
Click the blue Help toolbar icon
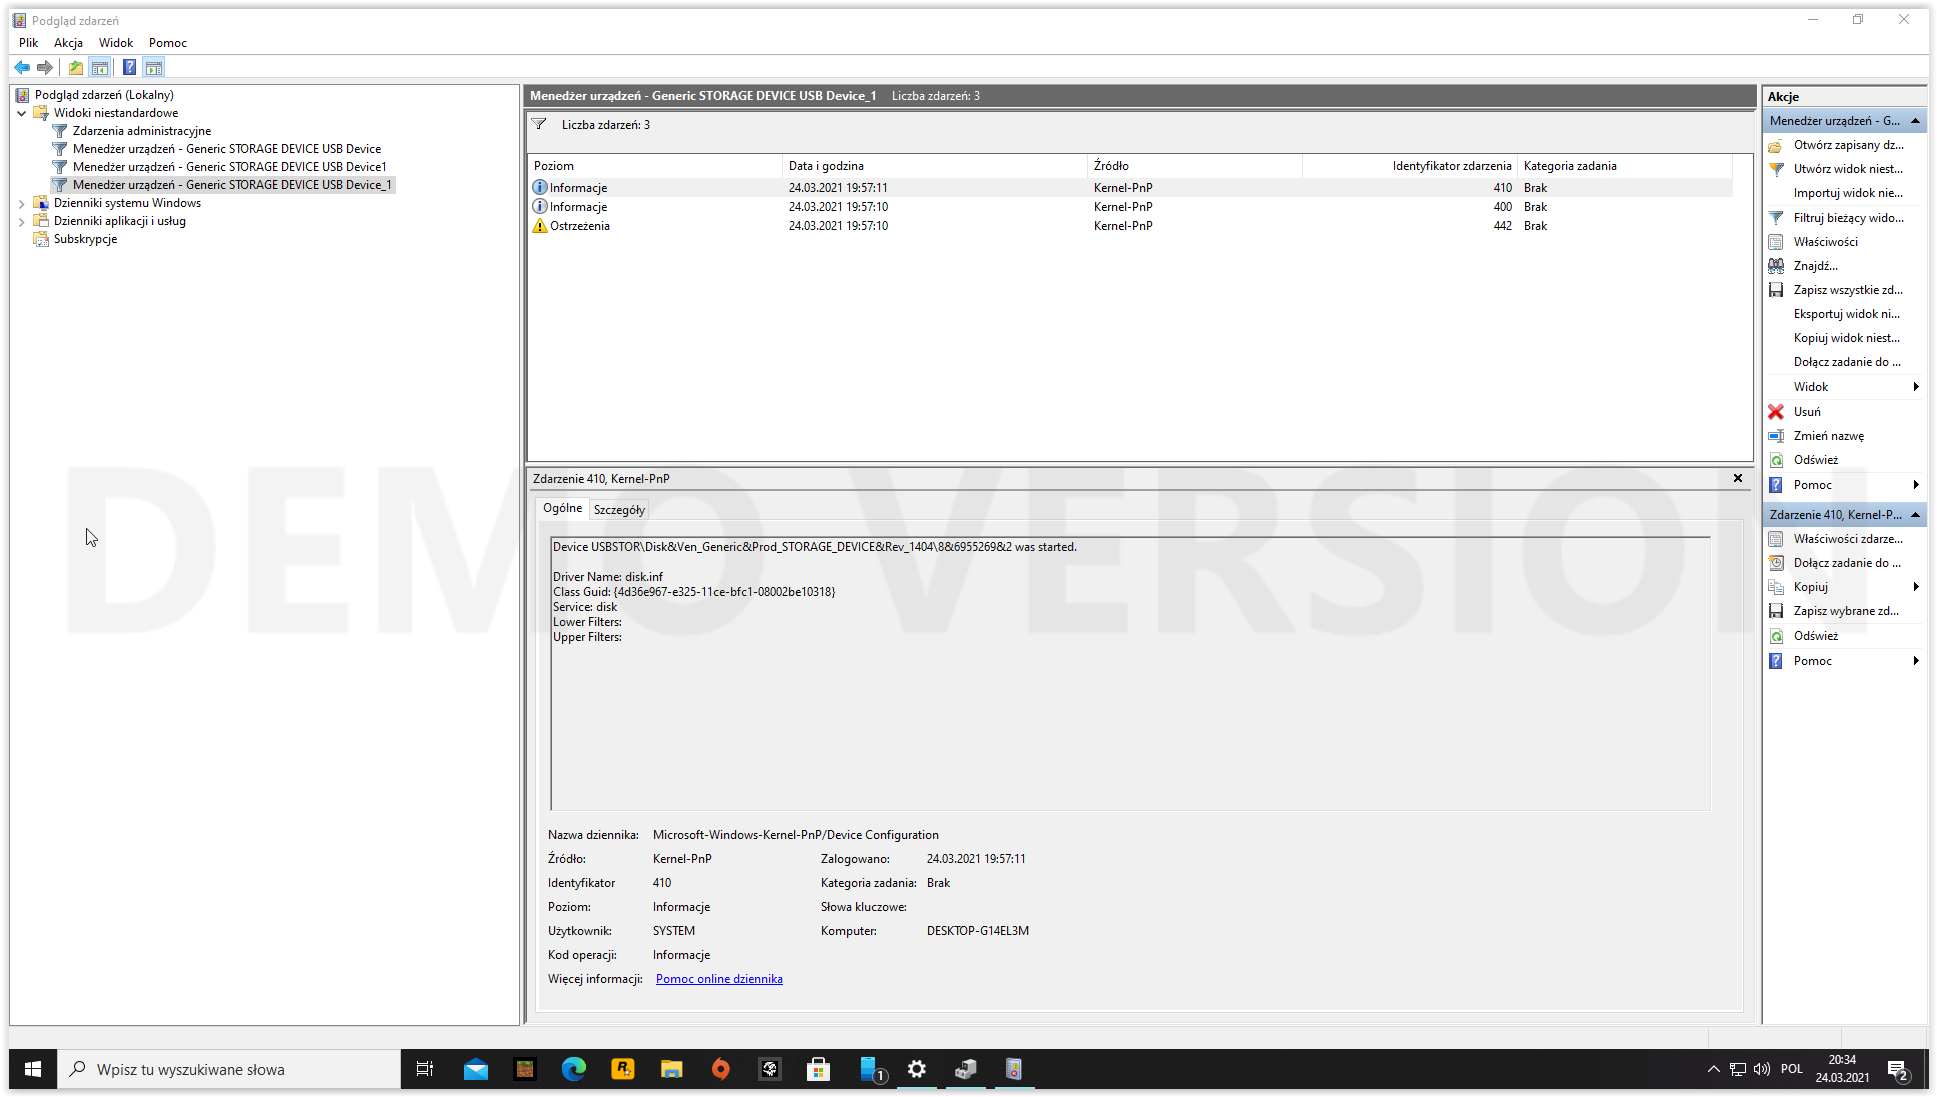pyautogui.click(x=129, y=67)
